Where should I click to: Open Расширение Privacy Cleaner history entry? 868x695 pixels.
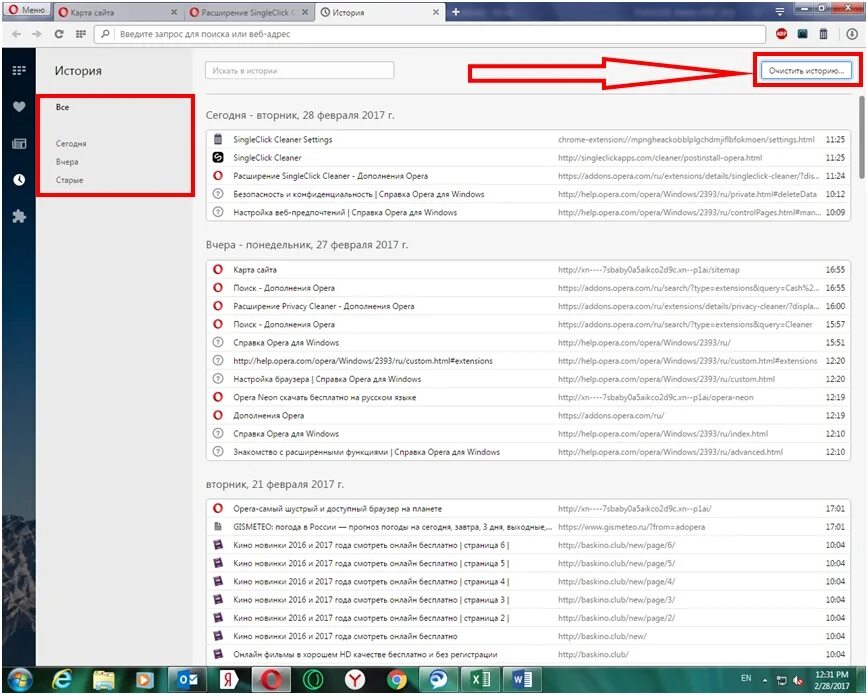point(528,306)
